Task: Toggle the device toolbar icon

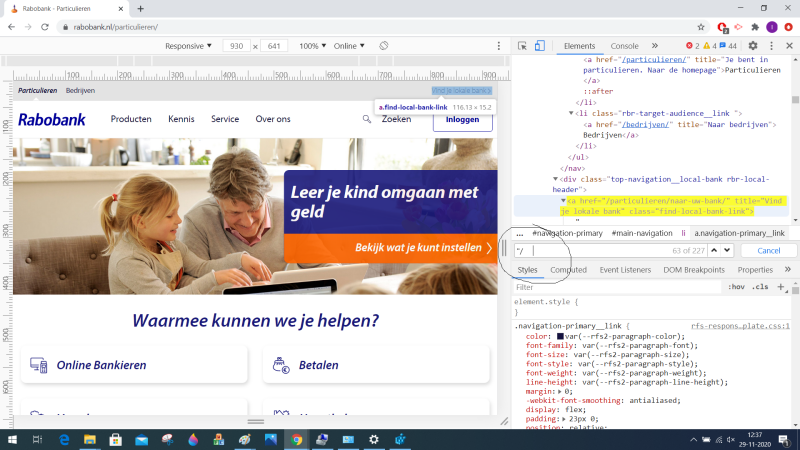Action: [x=539, y=46]
